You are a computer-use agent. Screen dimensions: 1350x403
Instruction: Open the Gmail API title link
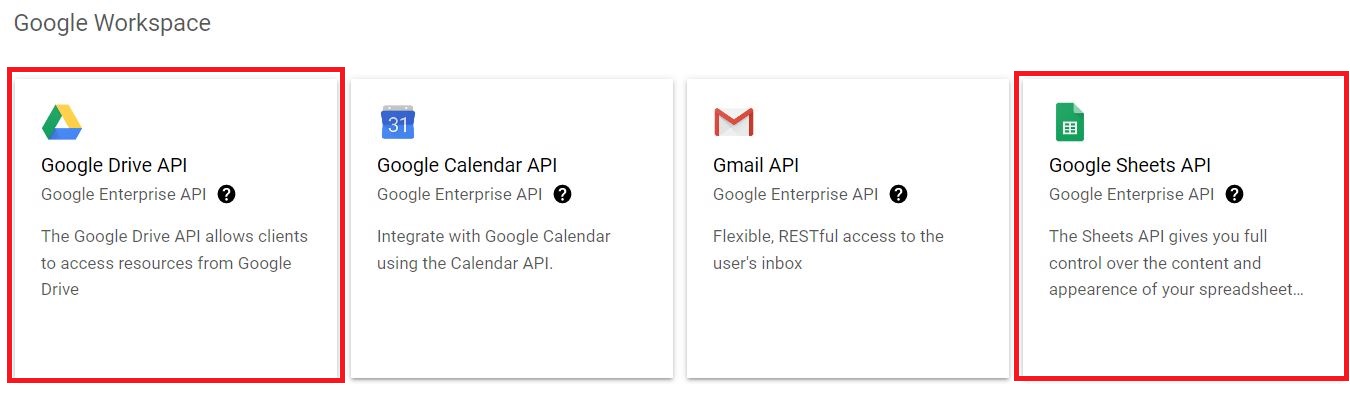pos(756,166)
